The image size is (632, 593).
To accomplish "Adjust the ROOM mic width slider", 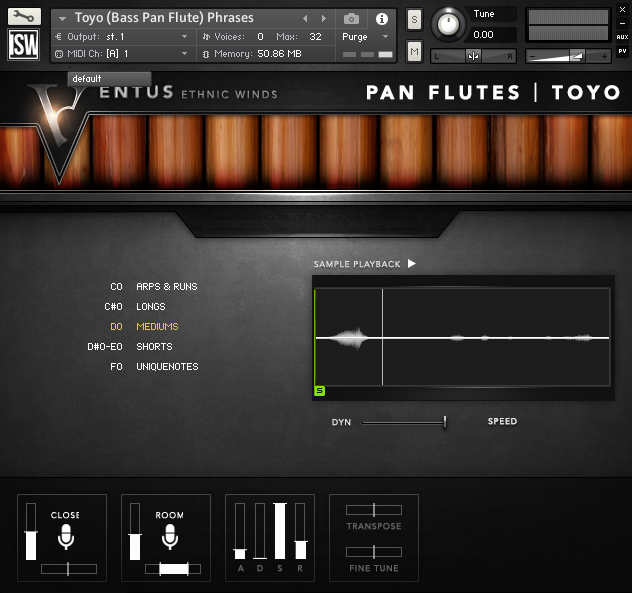I will point(173,569).
